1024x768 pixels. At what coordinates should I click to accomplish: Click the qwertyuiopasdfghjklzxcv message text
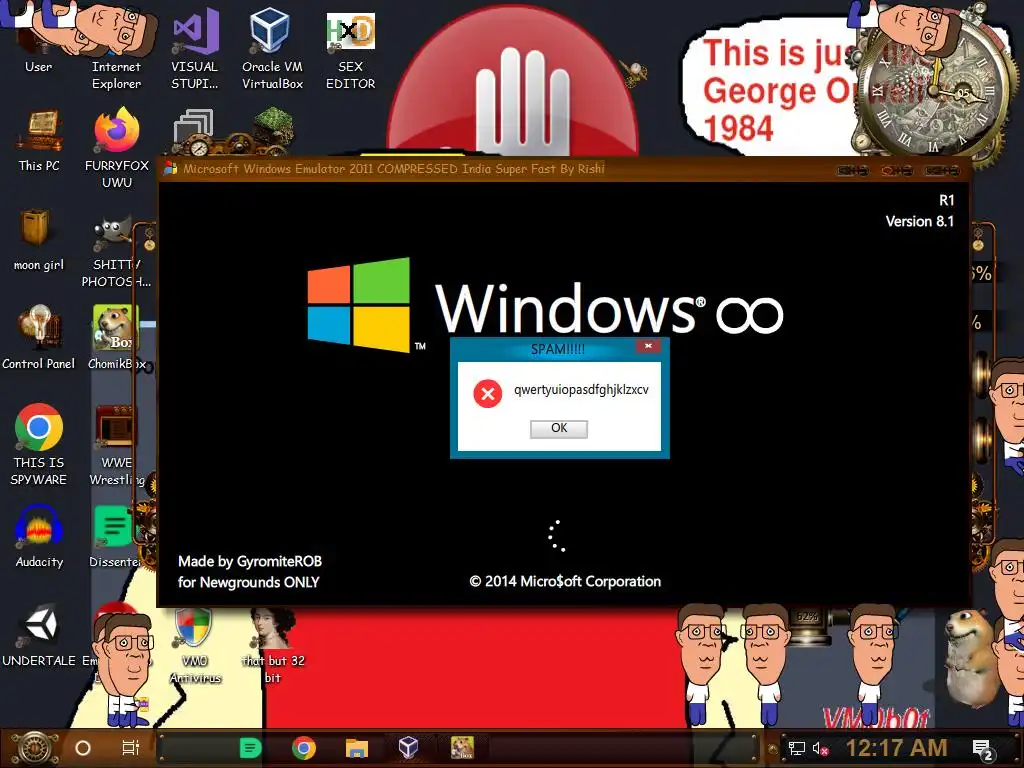coord(581,390)
